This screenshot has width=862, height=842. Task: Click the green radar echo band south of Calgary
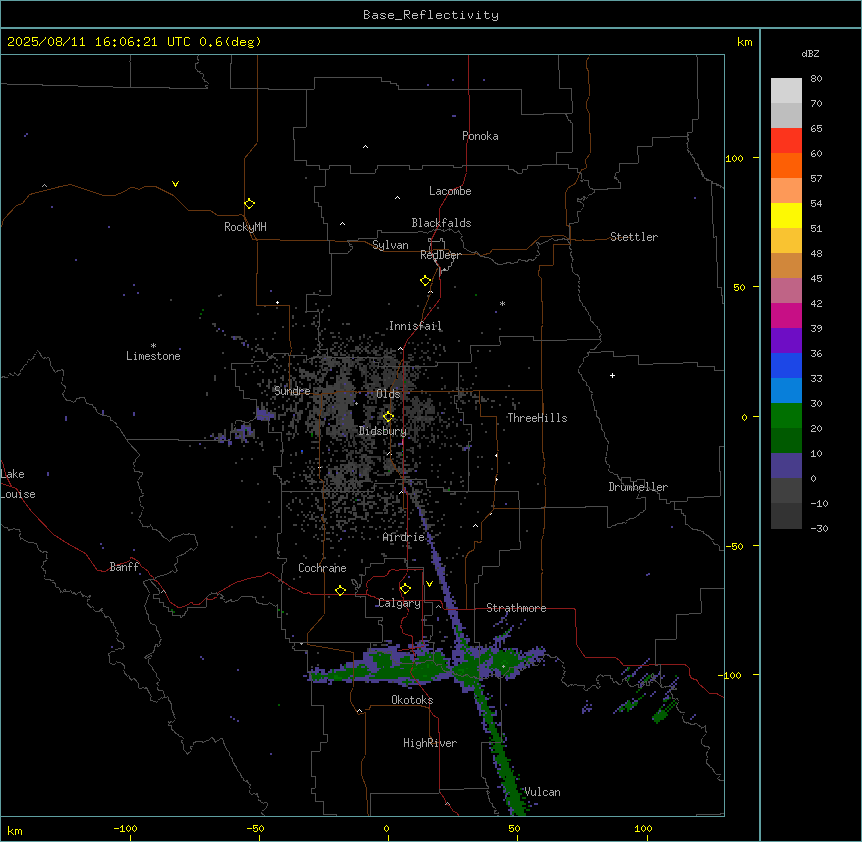418,668
